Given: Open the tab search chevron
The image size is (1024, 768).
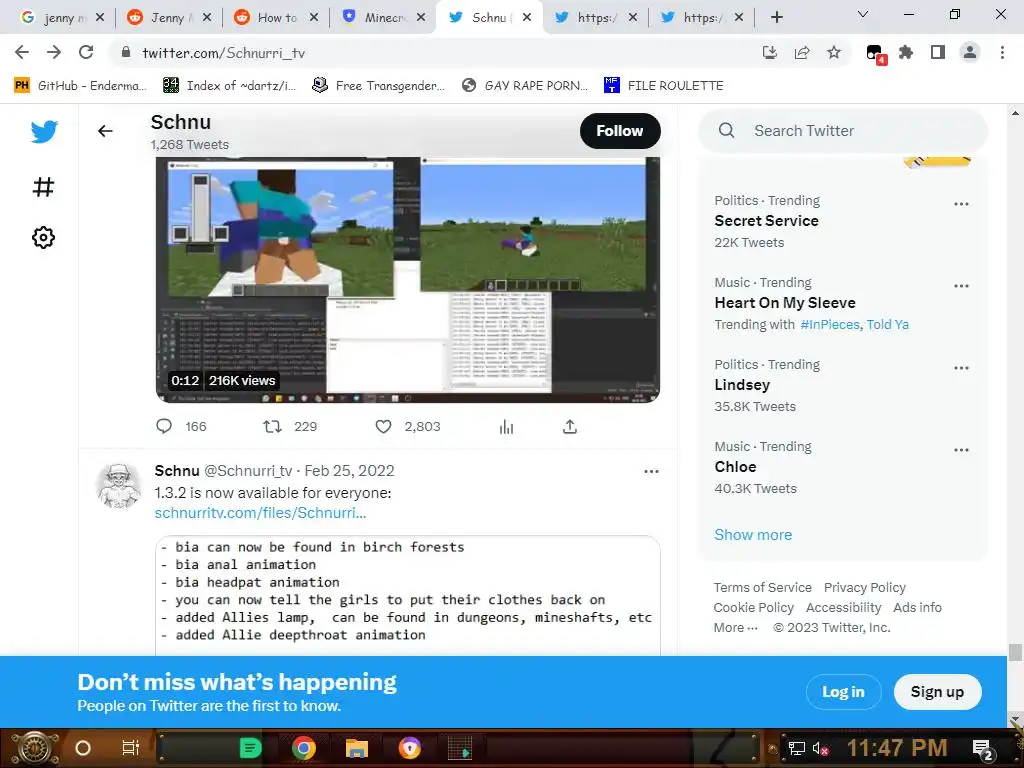Looking at the screenshot, I should click(863, 14).
